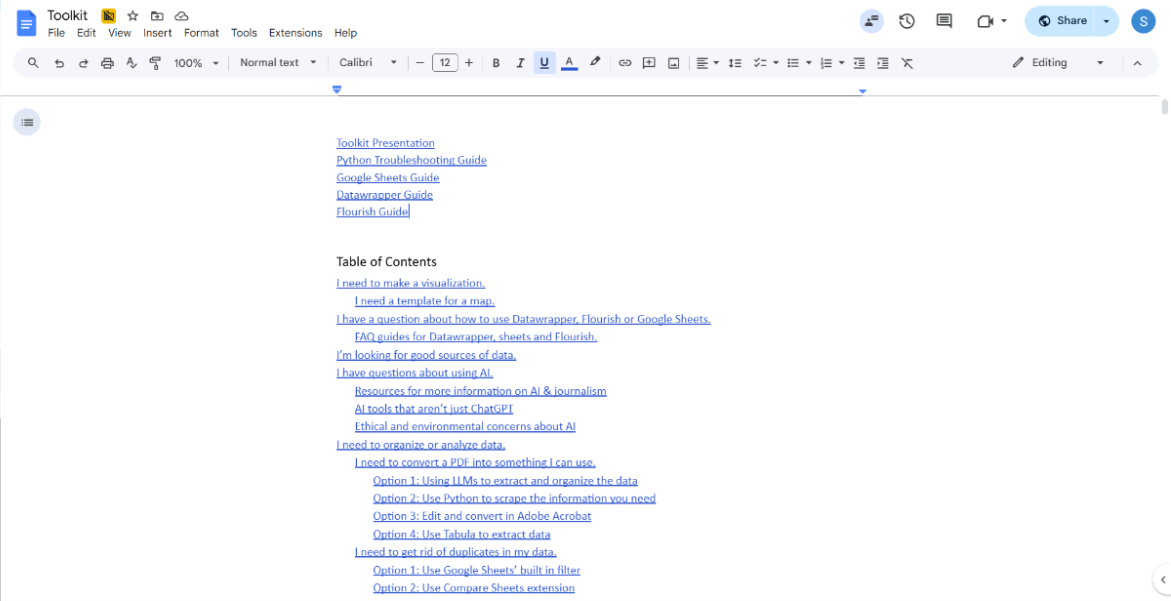Screen dimensions: 1171x601
Task: Toggle bold formatting
Action: pos(496,63)
